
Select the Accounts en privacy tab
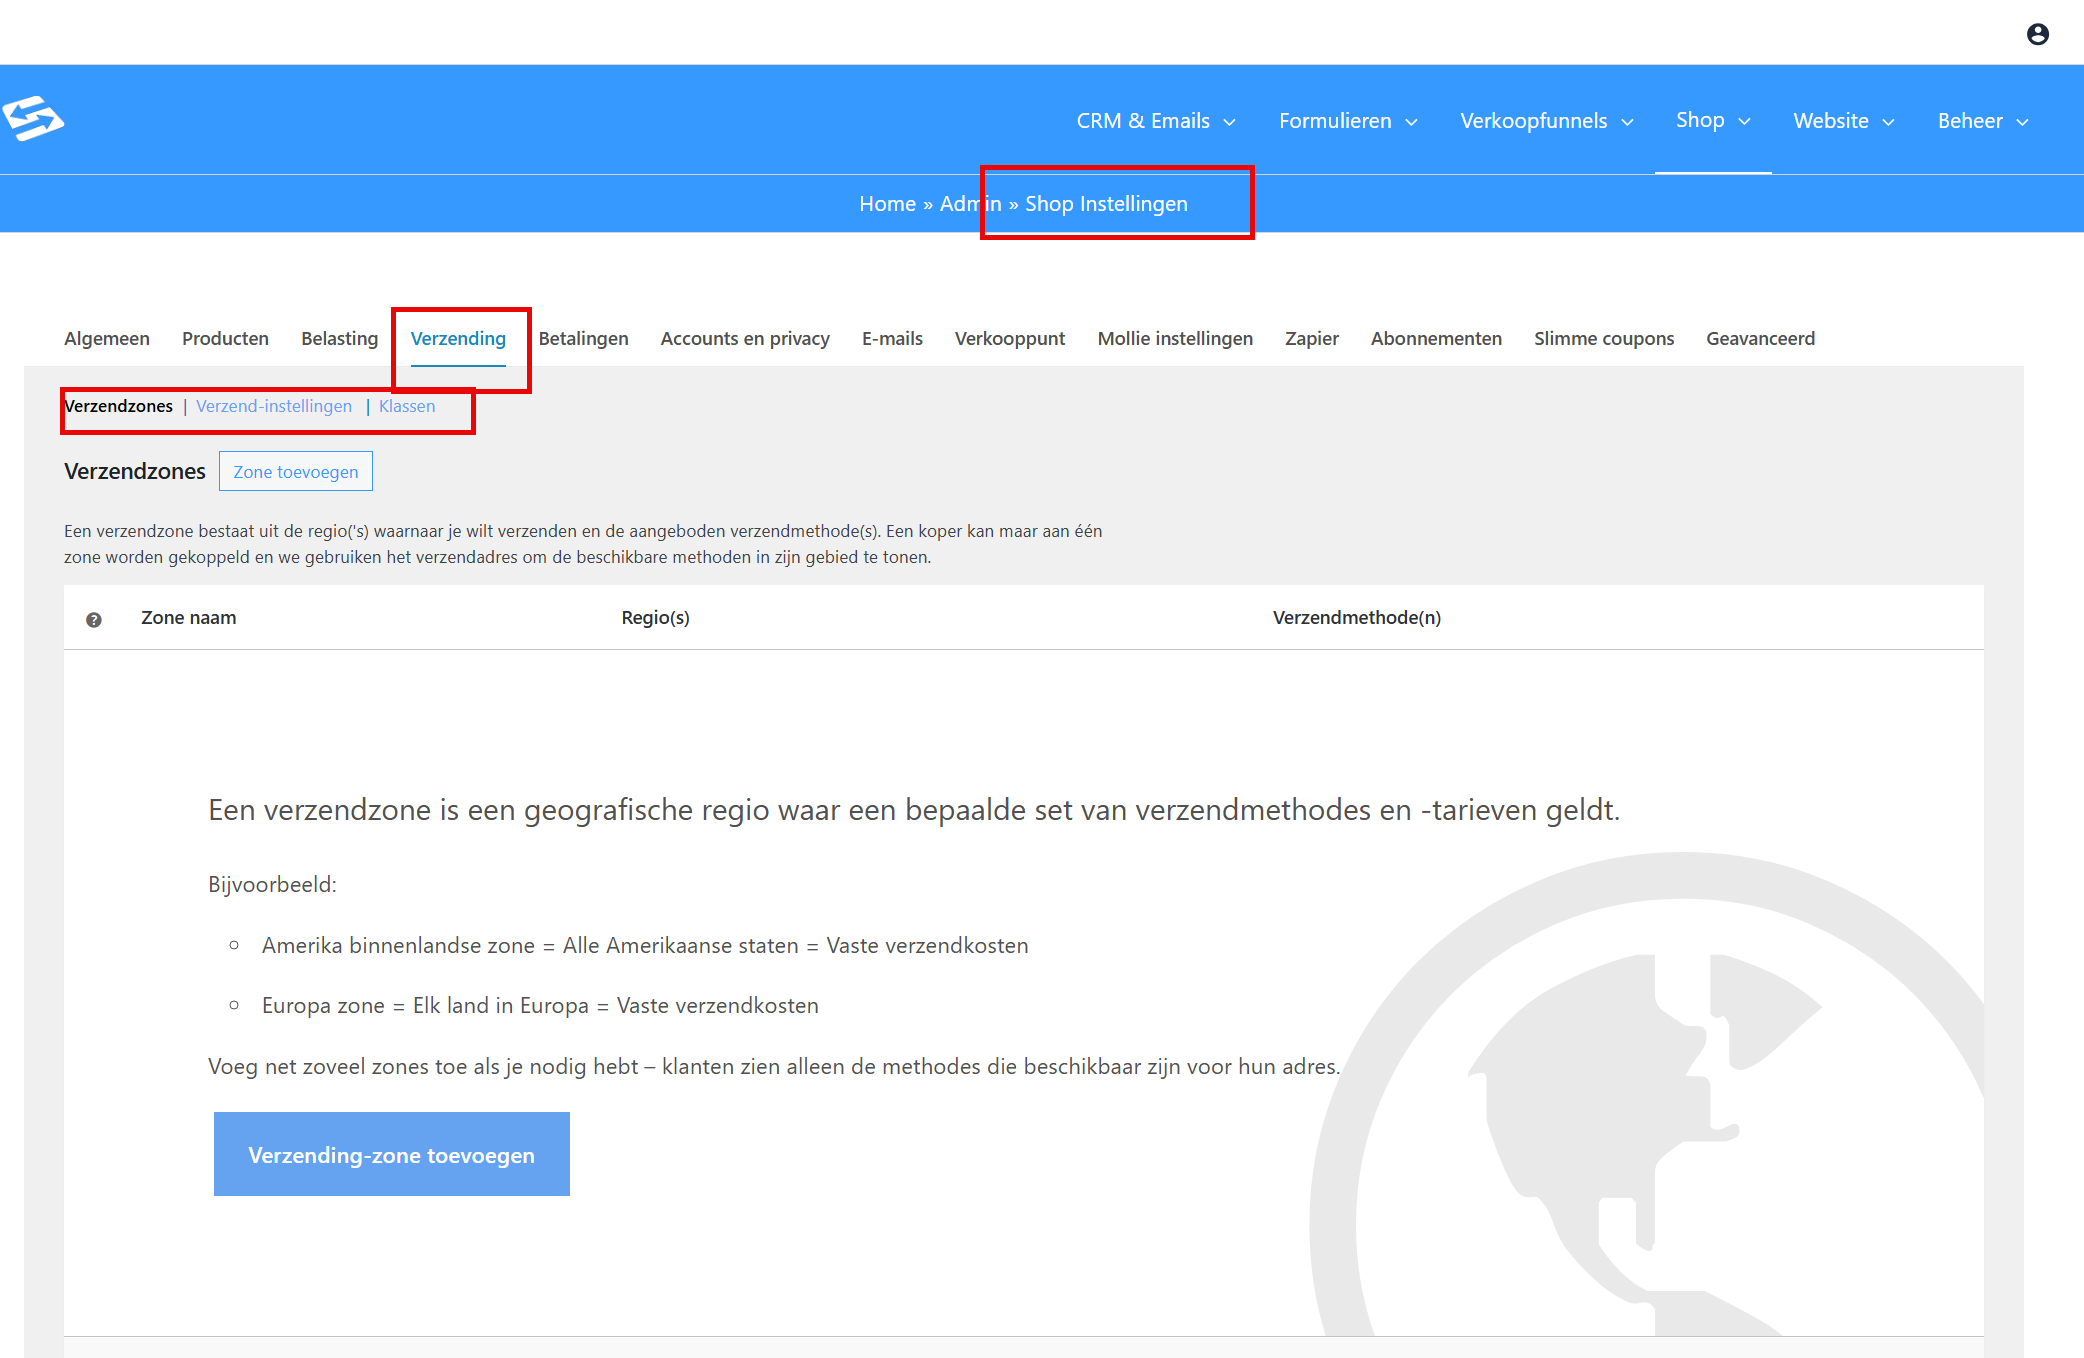coord(745,338)
